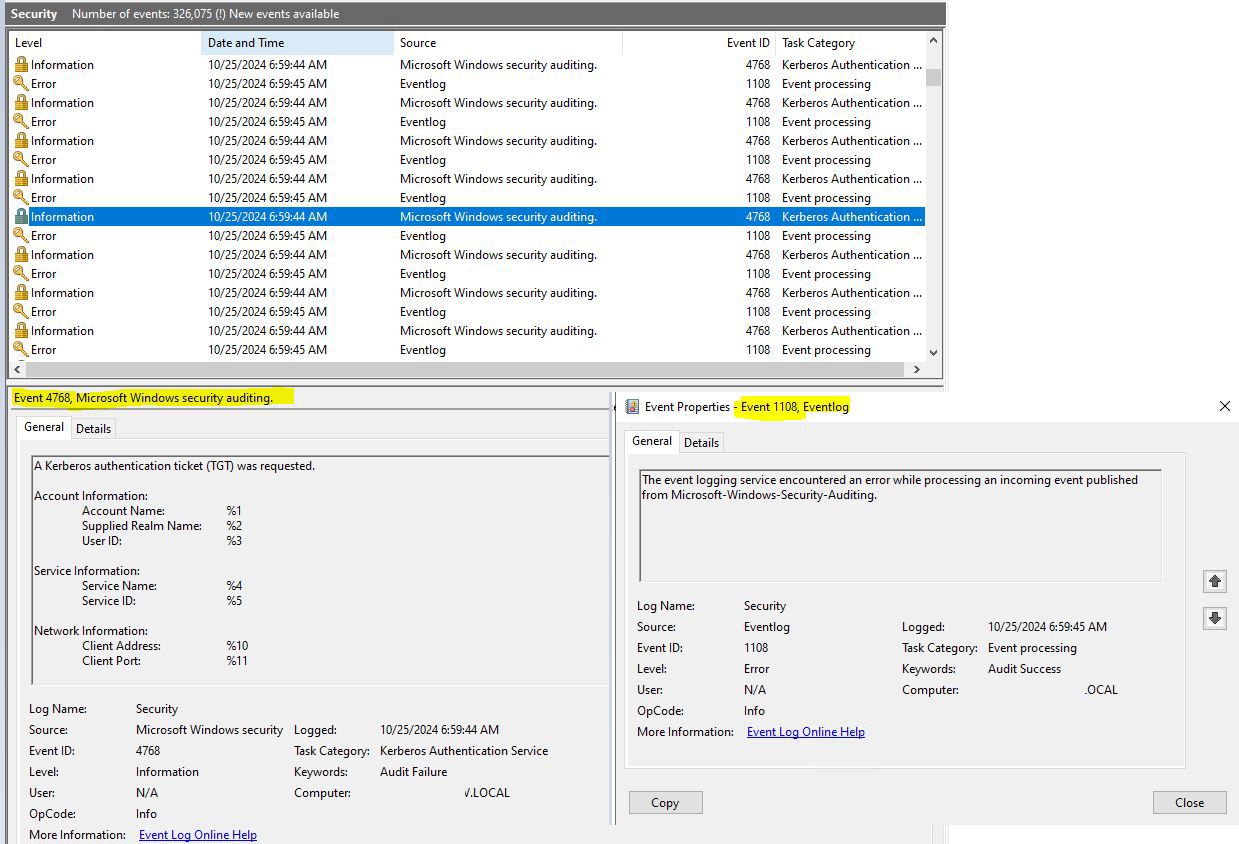Click the Copy button

[665, 802]
